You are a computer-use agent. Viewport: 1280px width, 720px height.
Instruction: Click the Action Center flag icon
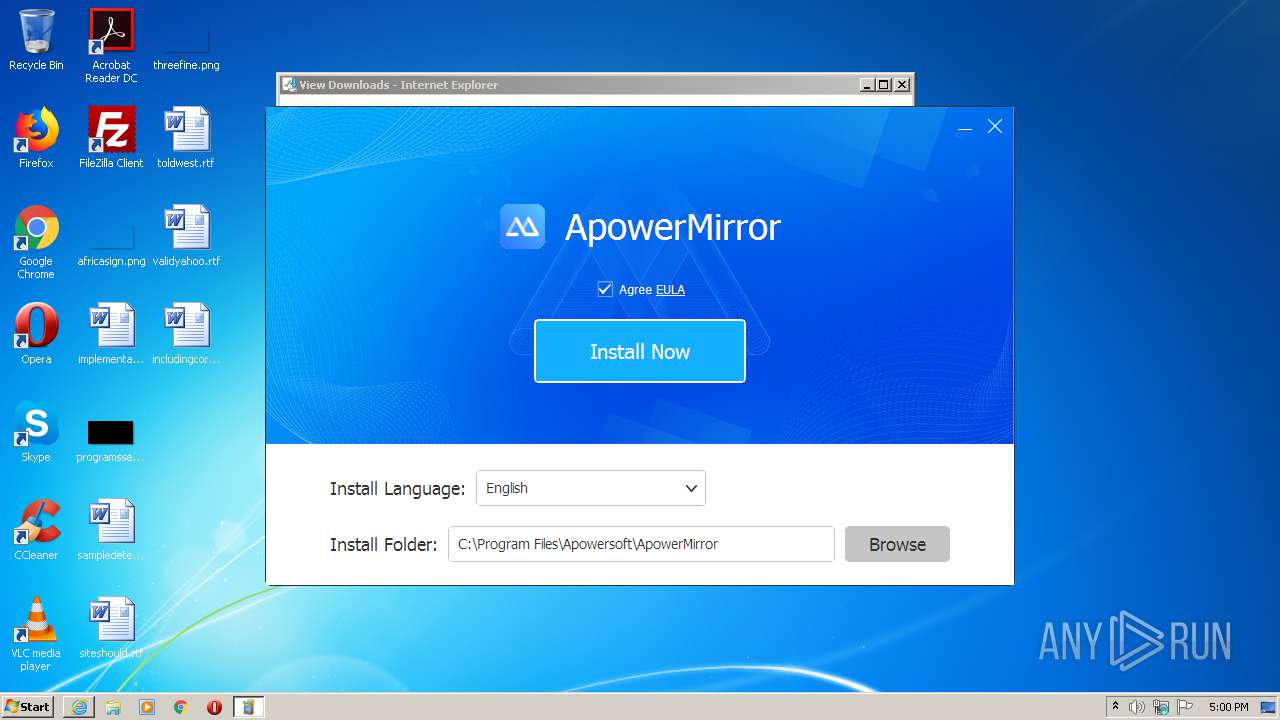[1185, 707]
